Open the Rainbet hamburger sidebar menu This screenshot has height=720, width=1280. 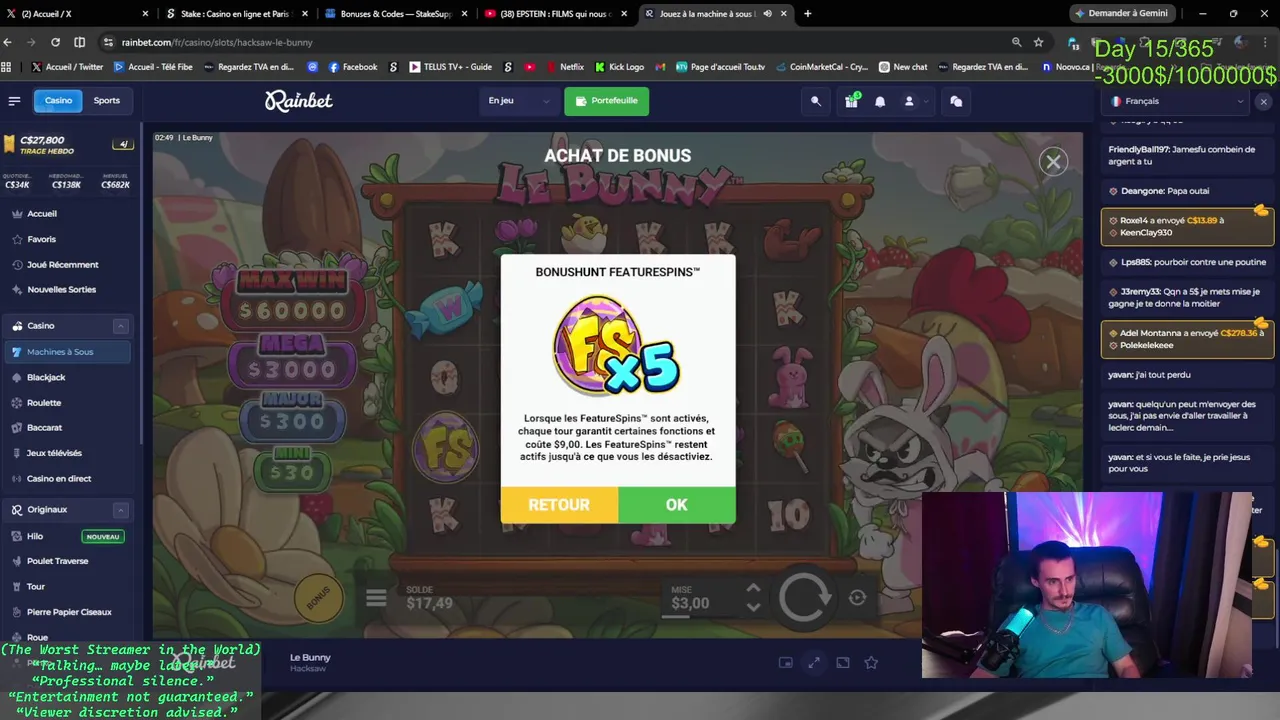[x=14, y=101]
